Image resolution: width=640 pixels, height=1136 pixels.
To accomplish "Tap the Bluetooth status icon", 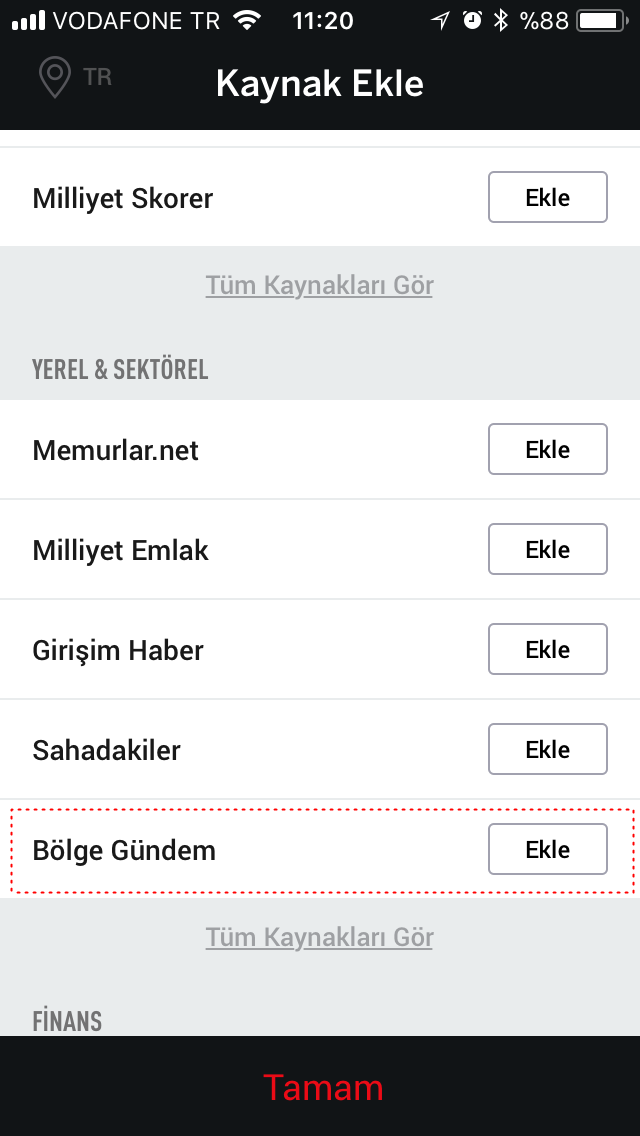I will coord(501,20).
